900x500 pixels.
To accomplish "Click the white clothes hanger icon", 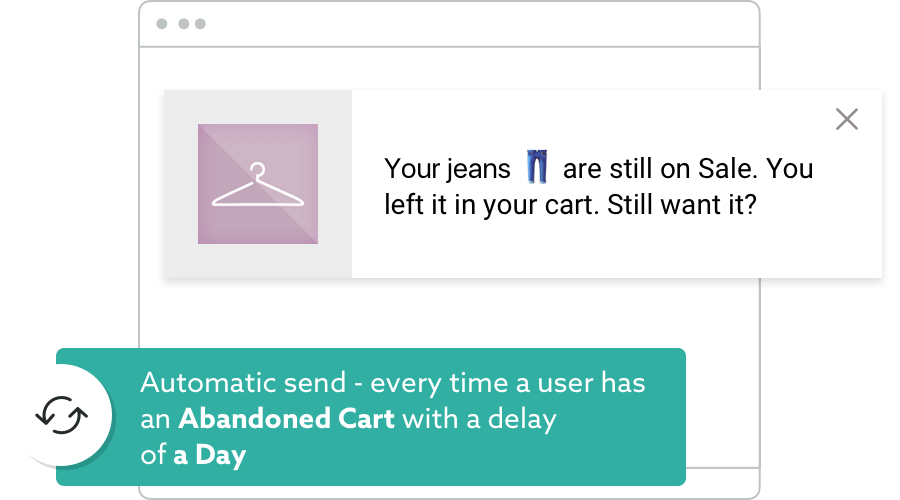I will (x=258, y=186).
